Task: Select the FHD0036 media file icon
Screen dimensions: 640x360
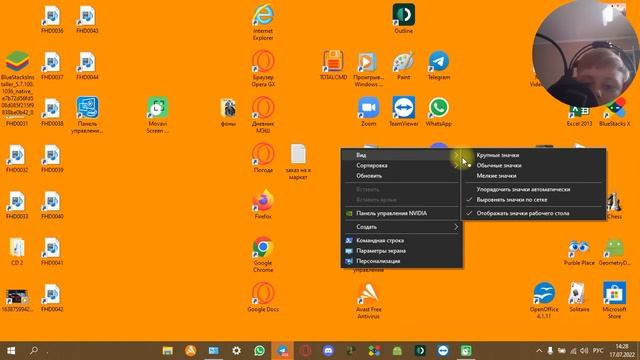Action: [x=52, y=18]
